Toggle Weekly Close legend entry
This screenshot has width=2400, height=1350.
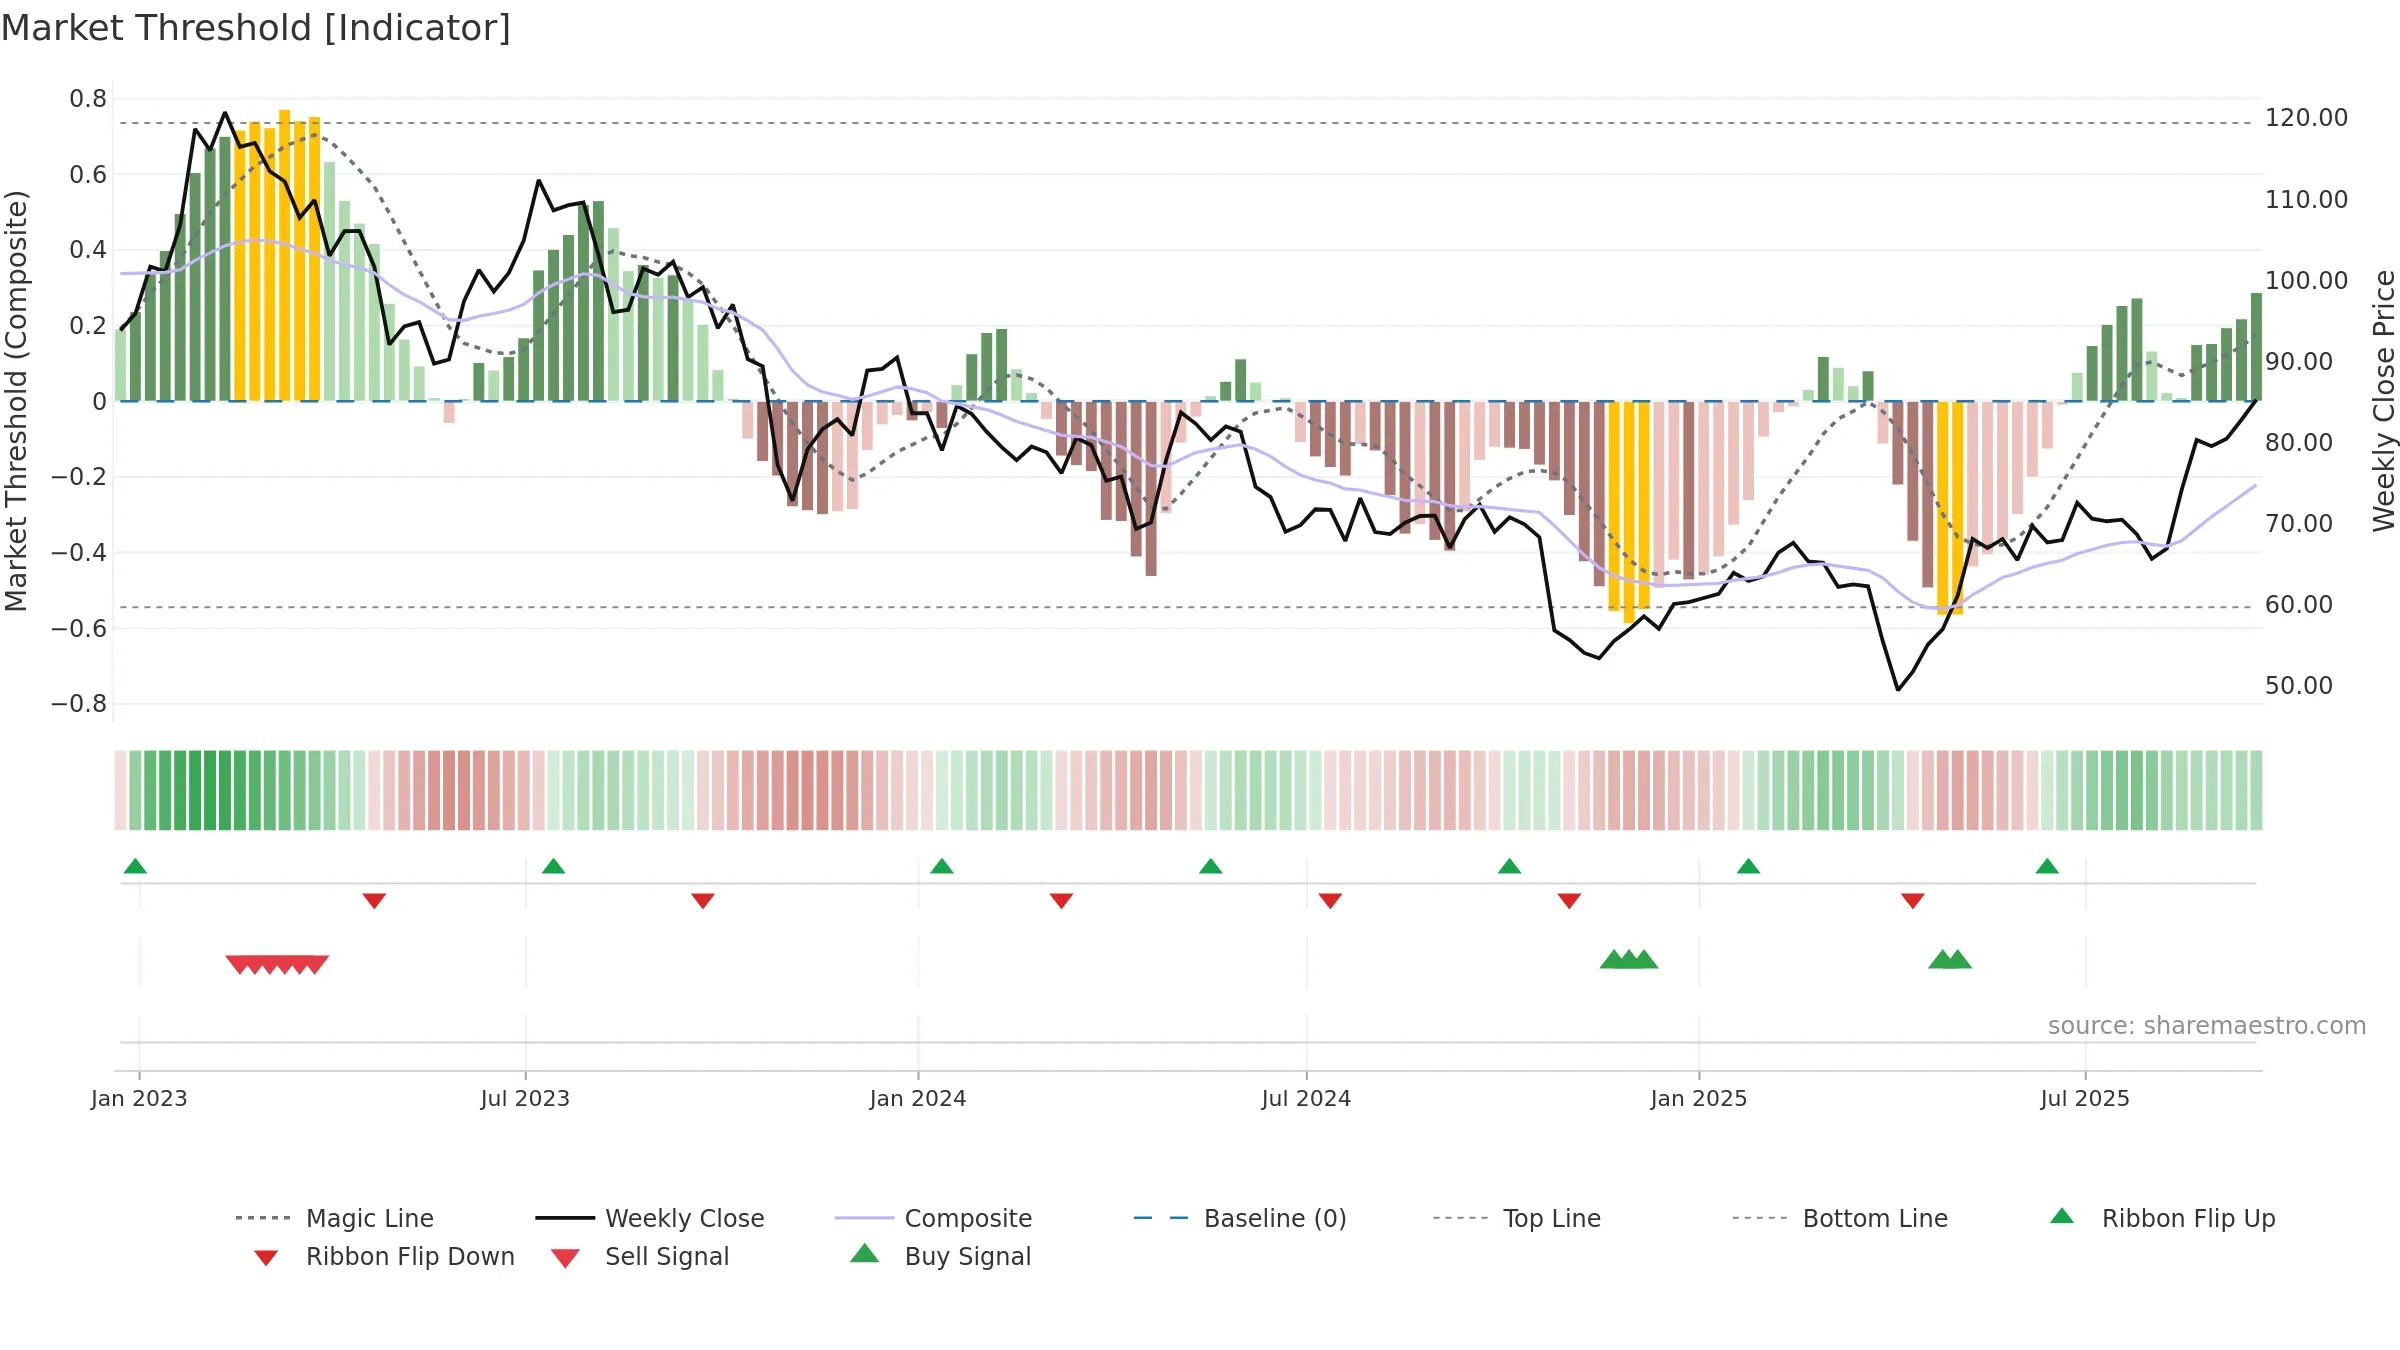(x=650, y=1218)
